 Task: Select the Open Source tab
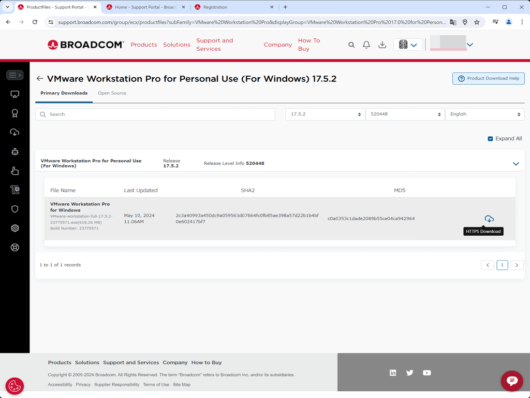click(x=112, y=93)
